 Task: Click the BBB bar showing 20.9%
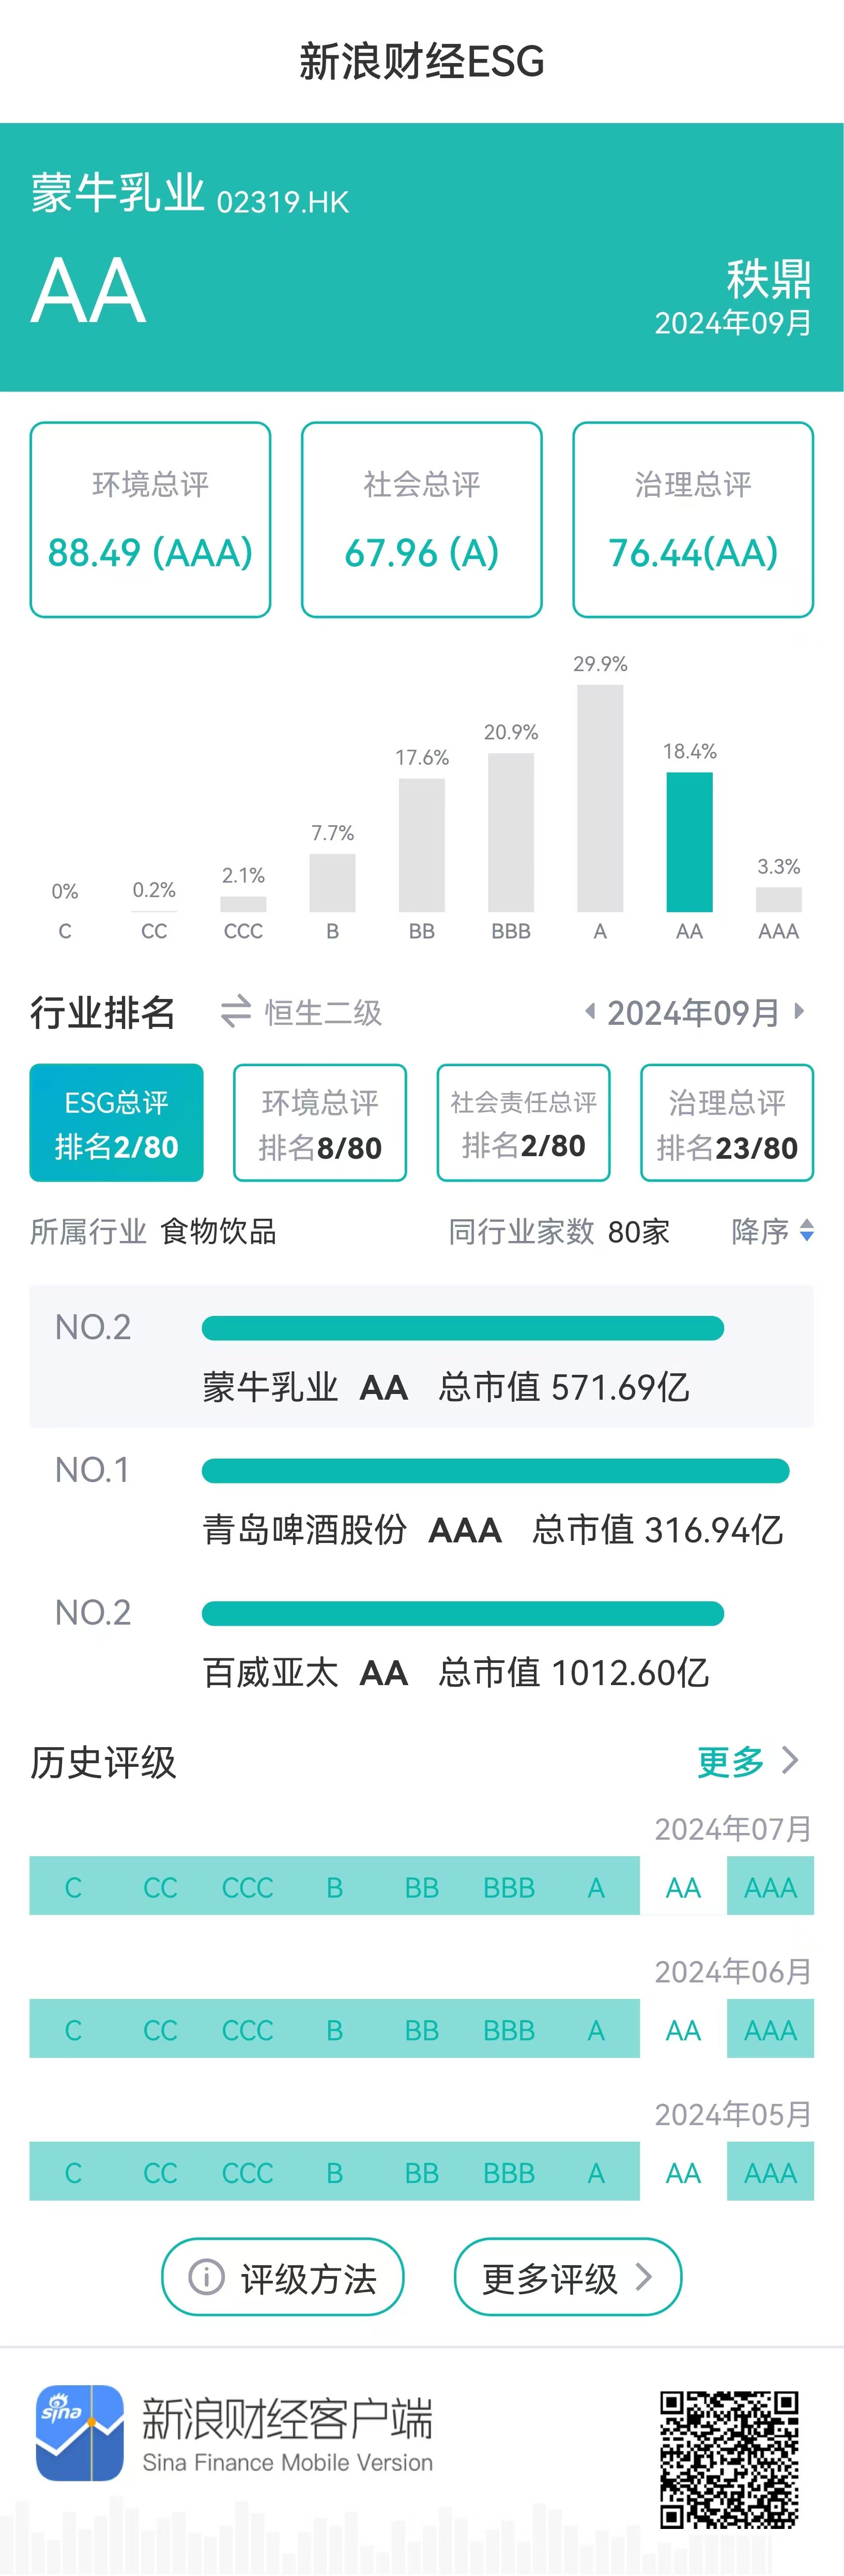[511, 832]
